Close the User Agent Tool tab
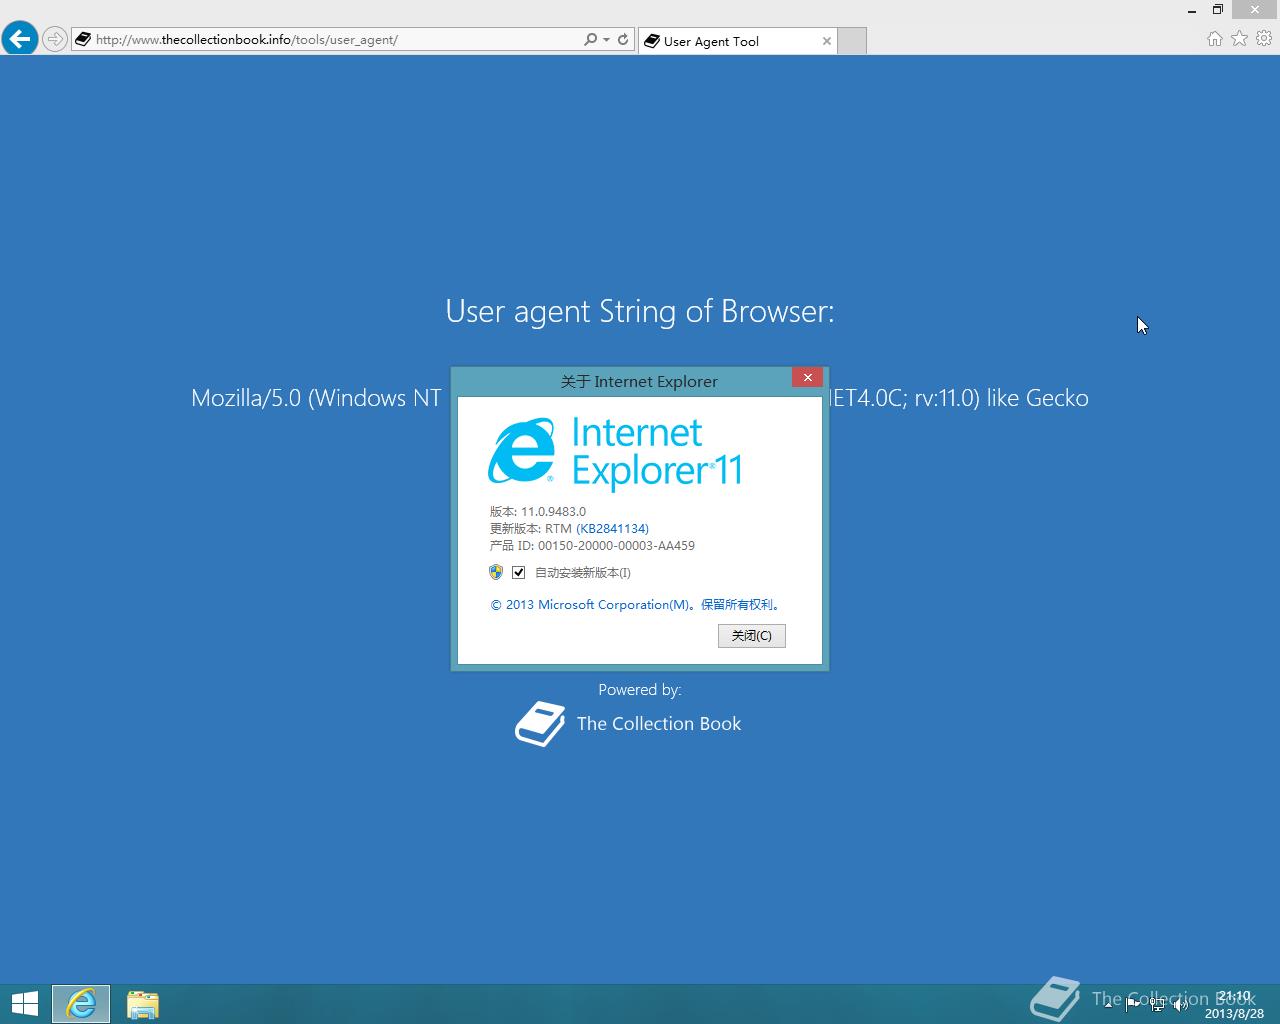The image size is (1280, 1024). tap(826, 41)
